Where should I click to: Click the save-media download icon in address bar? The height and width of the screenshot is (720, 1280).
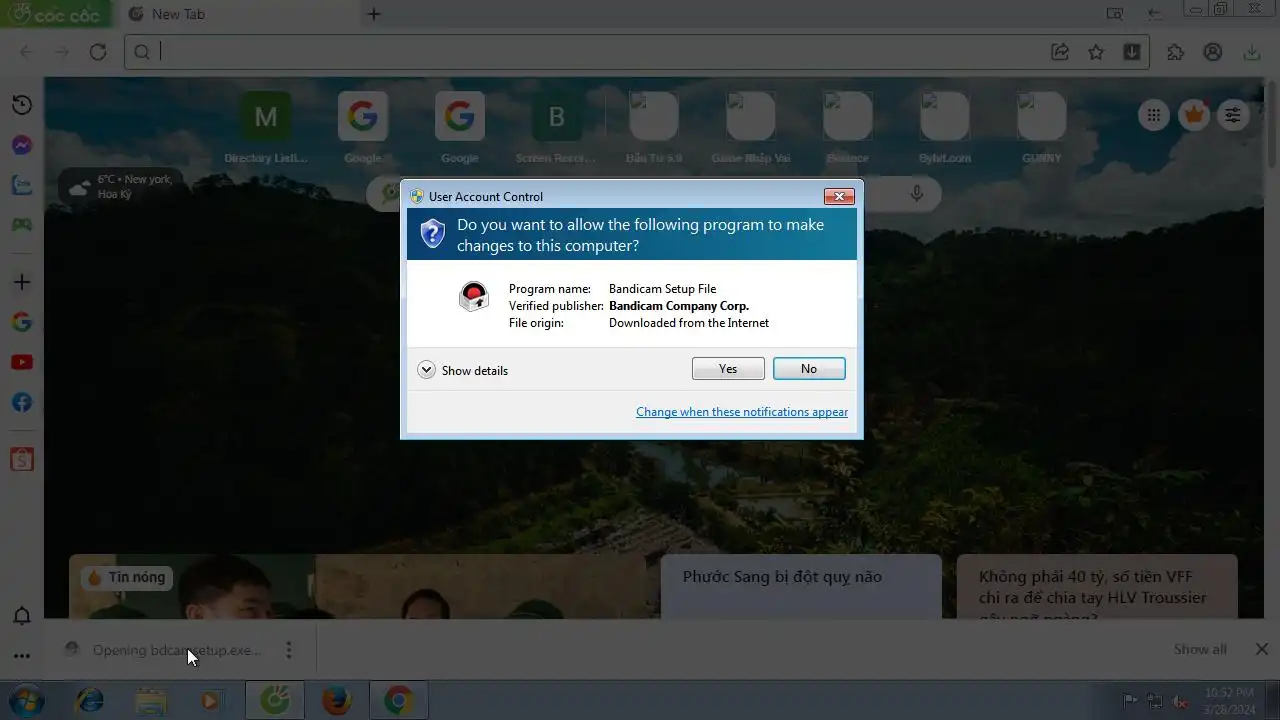1132,52
